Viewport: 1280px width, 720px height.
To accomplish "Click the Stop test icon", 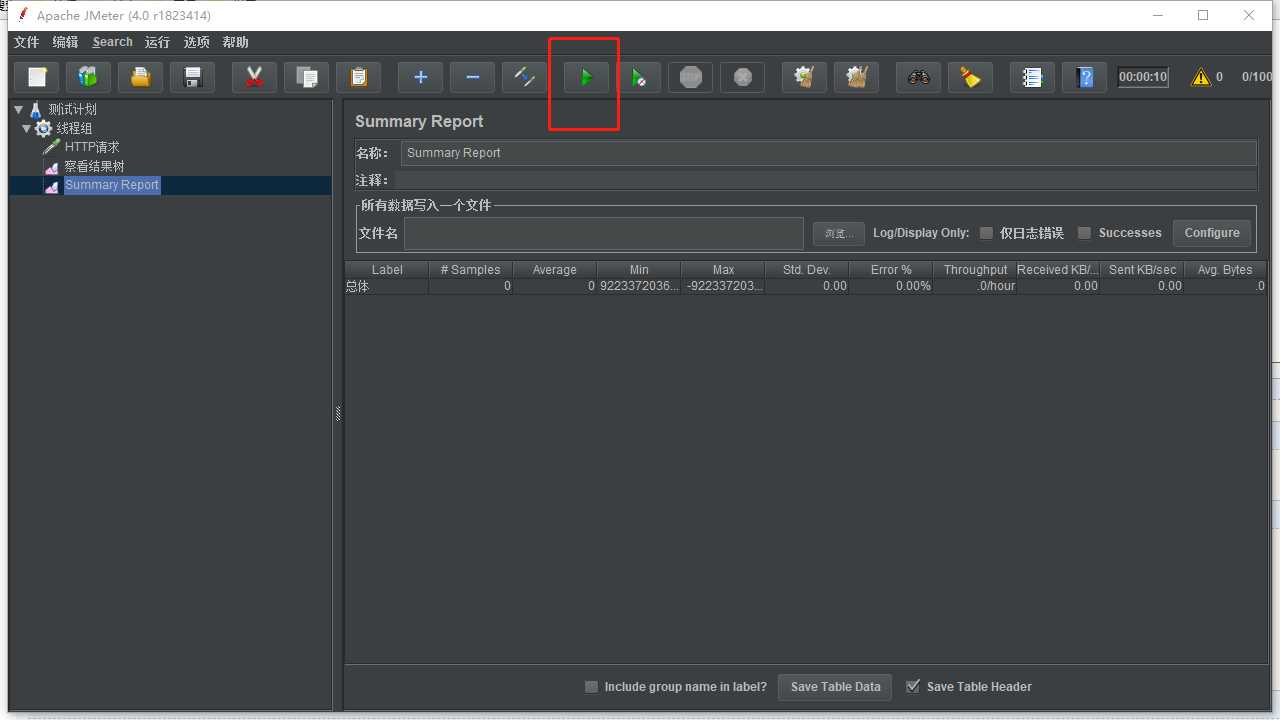I will [691, 77].
